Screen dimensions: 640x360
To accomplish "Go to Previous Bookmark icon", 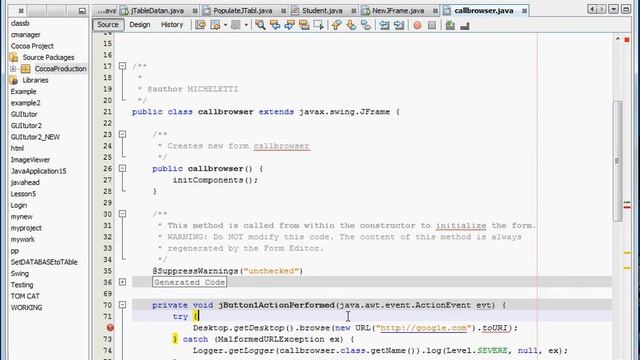I will point(336,25).
